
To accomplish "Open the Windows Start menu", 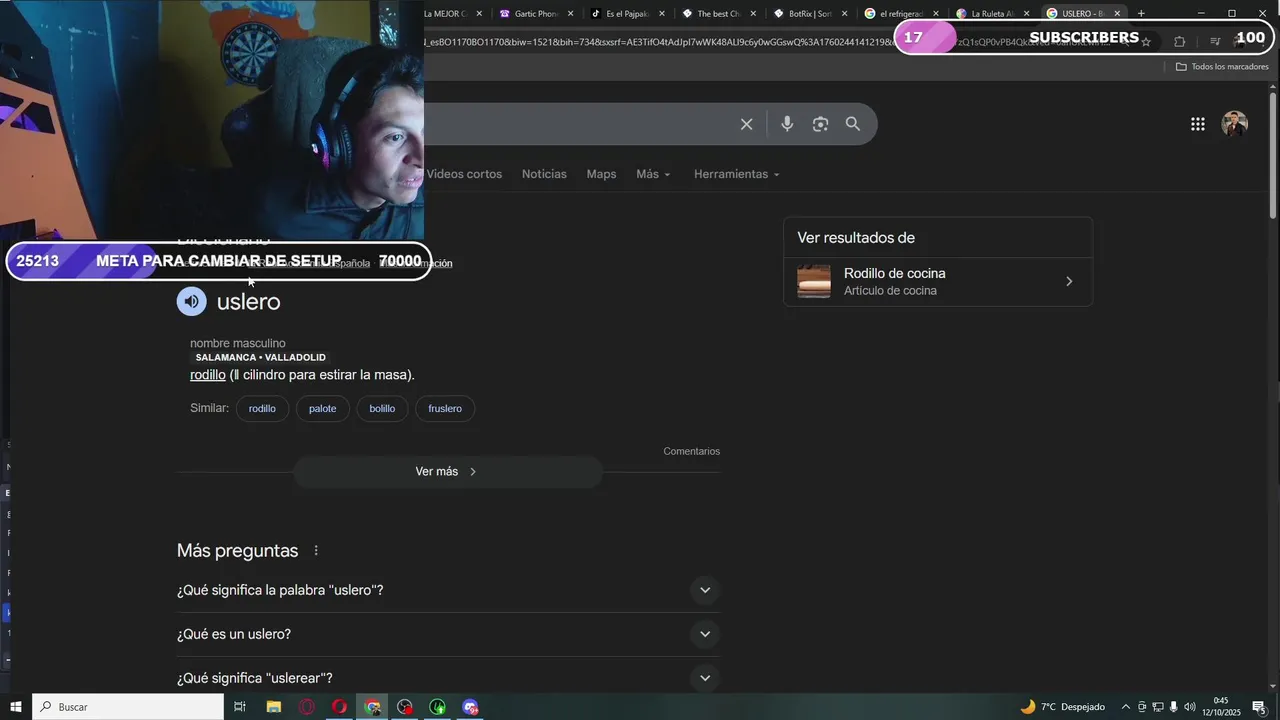I will point(15,707).
